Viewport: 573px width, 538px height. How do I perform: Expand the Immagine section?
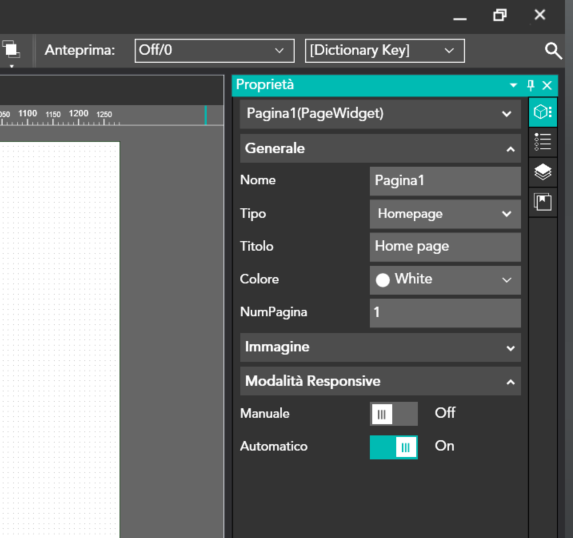(380, 347)
